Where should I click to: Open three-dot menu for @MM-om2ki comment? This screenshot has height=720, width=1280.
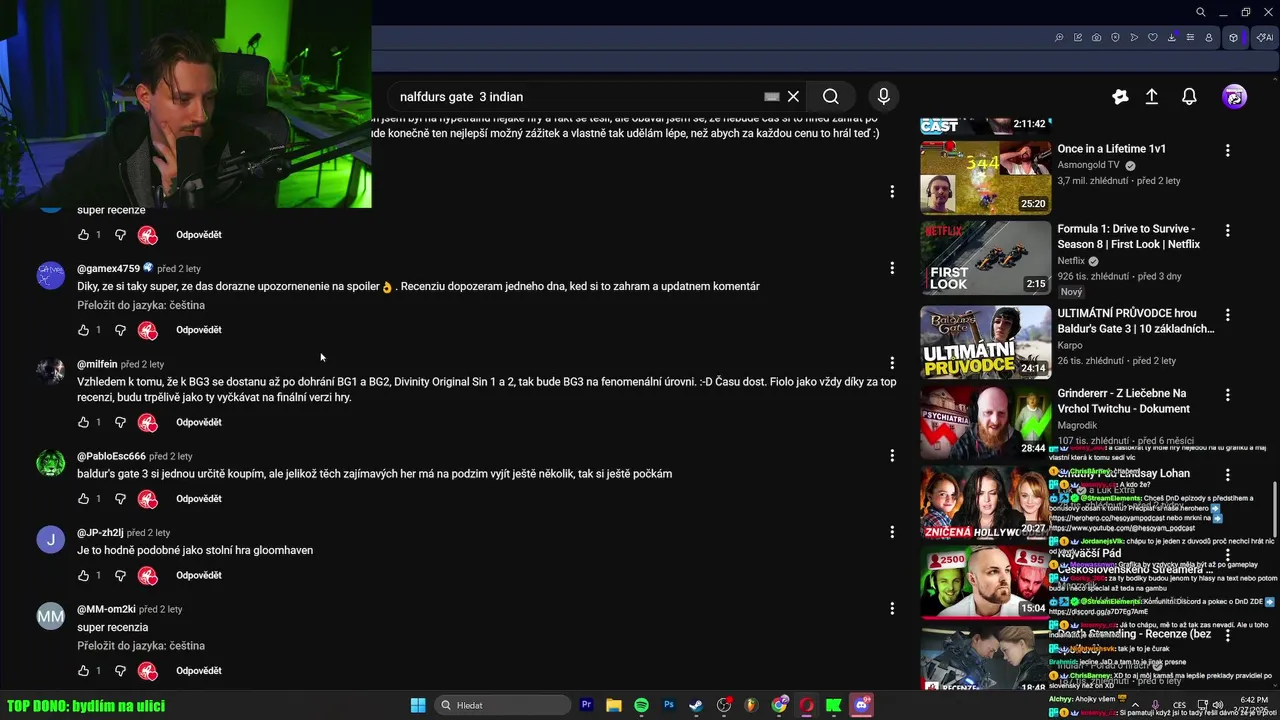point(892,608)
